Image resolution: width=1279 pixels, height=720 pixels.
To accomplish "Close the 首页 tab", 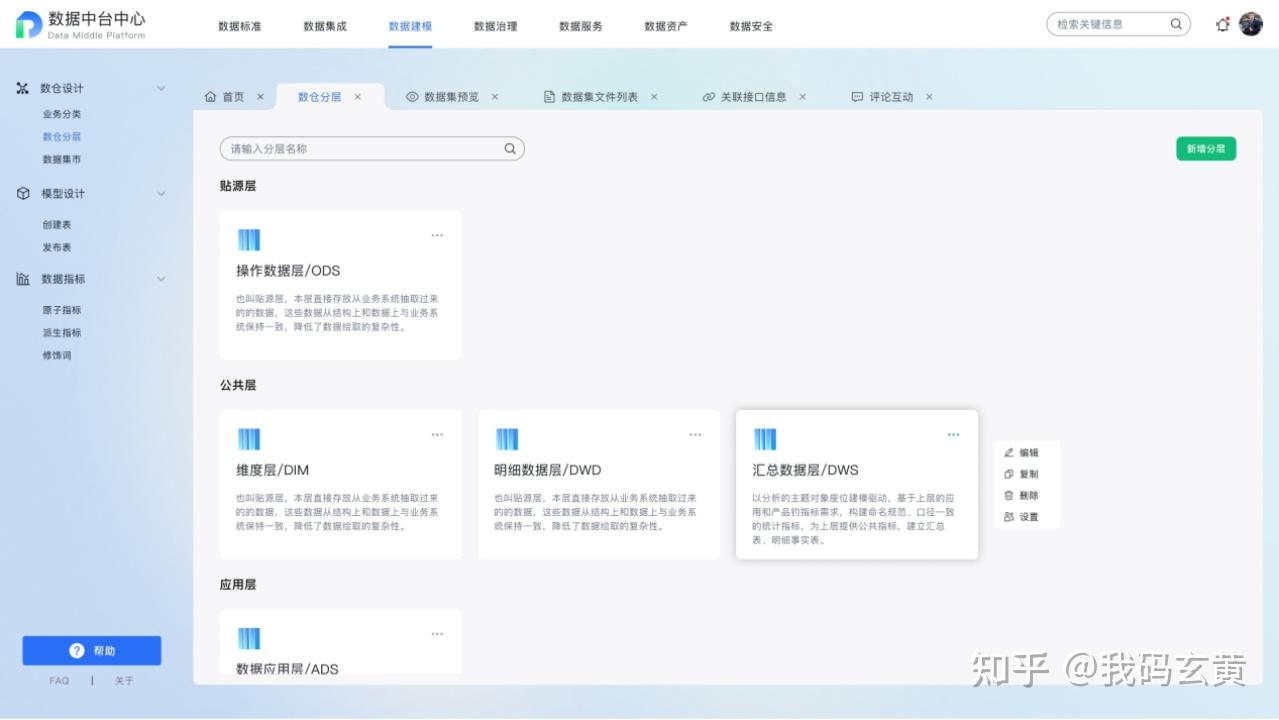I will tap(260, 97).
